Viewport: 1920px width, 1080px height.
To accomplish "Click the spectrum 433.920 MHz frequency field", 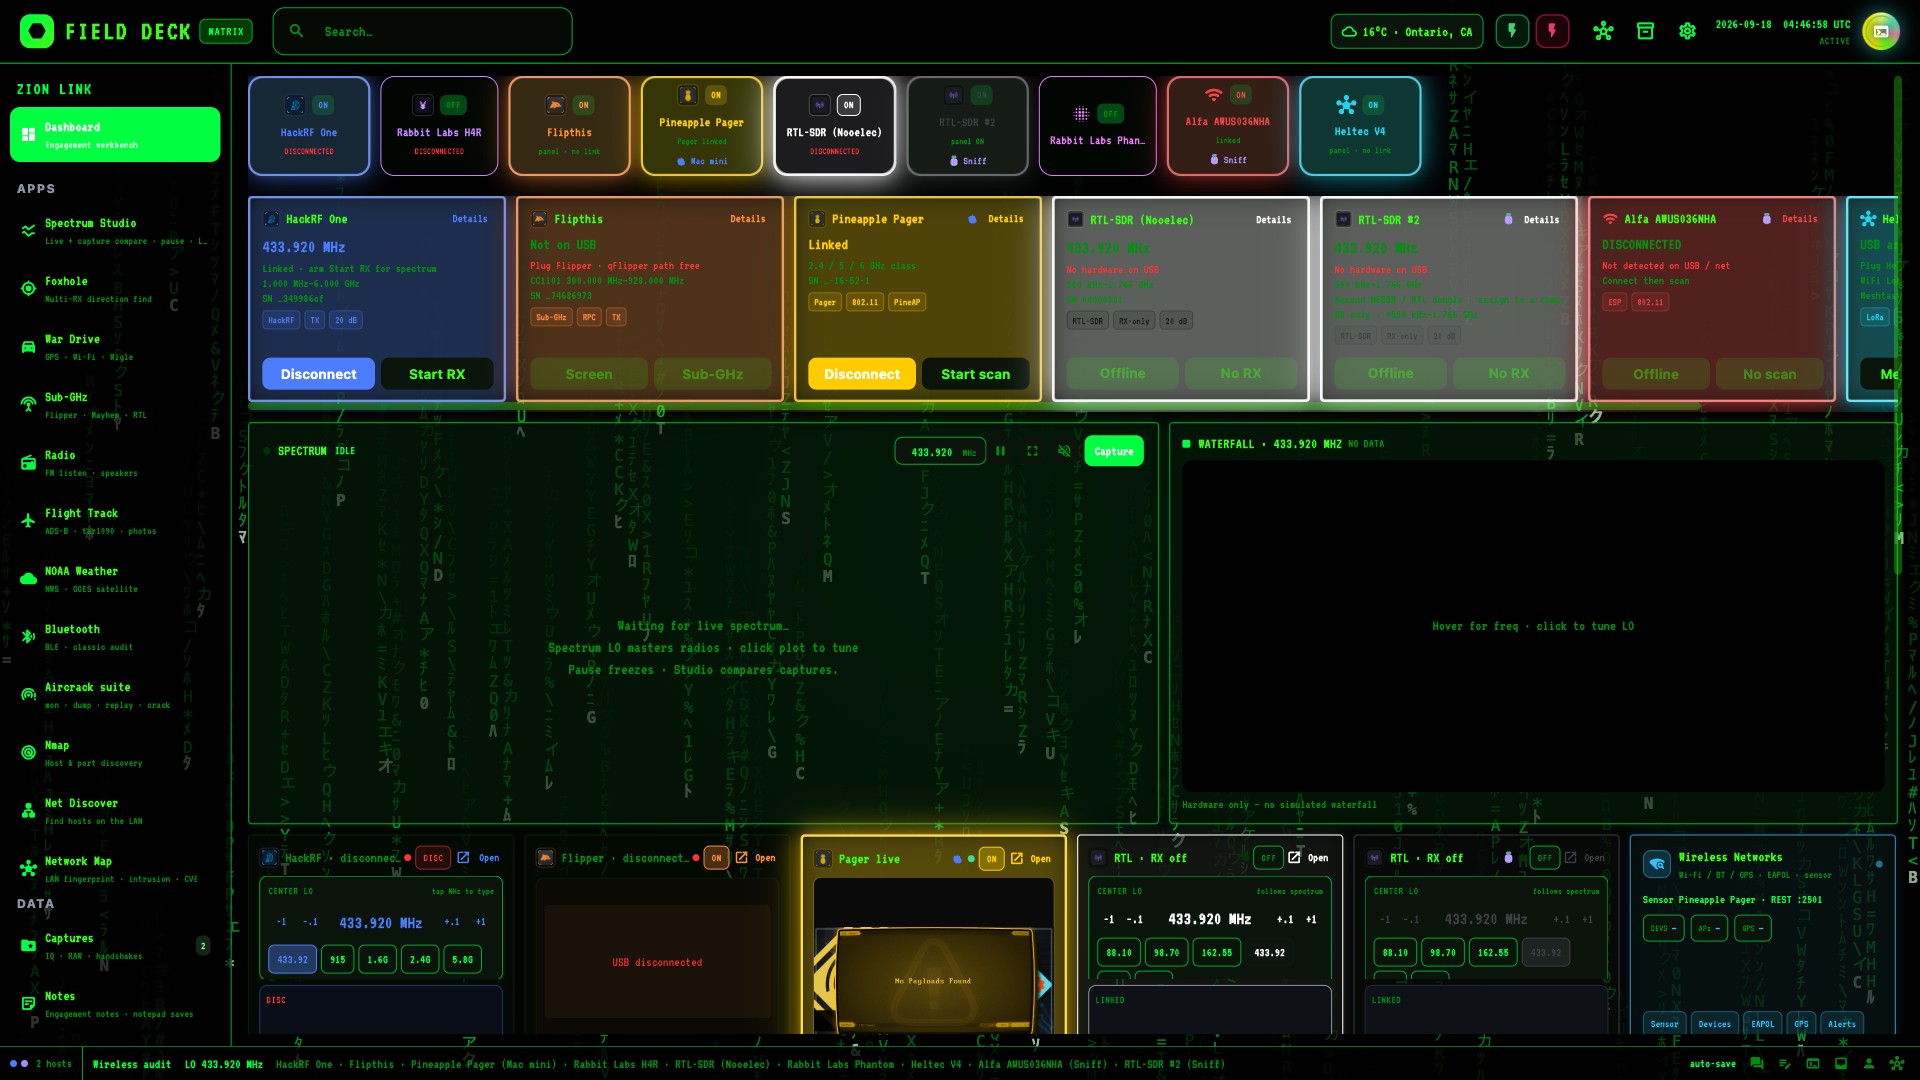I will pyautogui.click(x=940, y=452).
